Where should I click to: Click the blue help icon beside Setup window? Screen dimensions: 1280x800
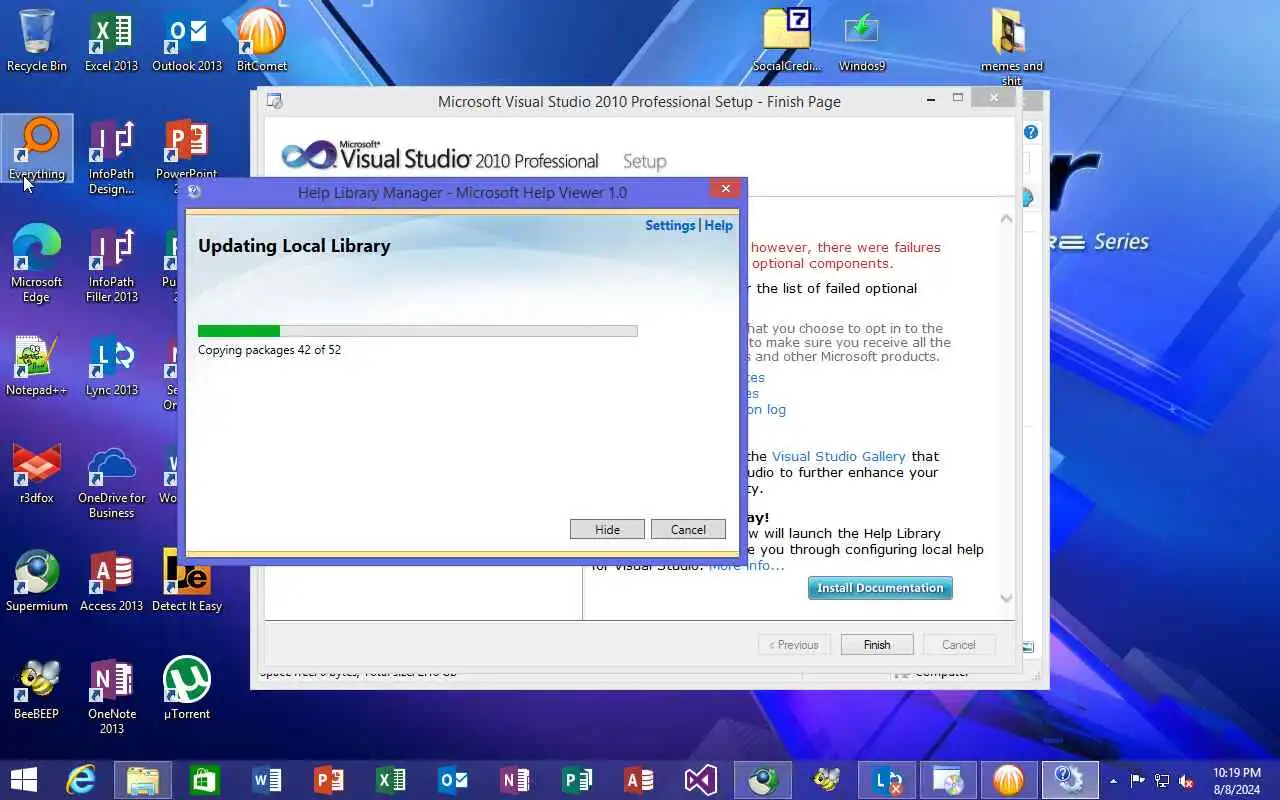pyautogui.click(x=1030, y=132)
